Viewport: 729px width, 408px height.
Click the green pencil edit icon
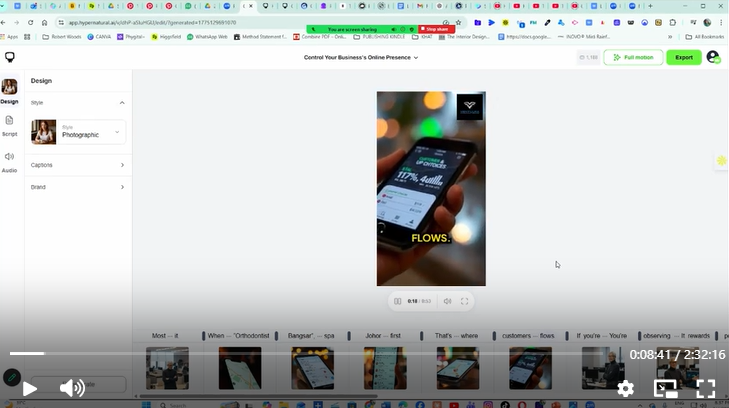(x=12, y=378)
